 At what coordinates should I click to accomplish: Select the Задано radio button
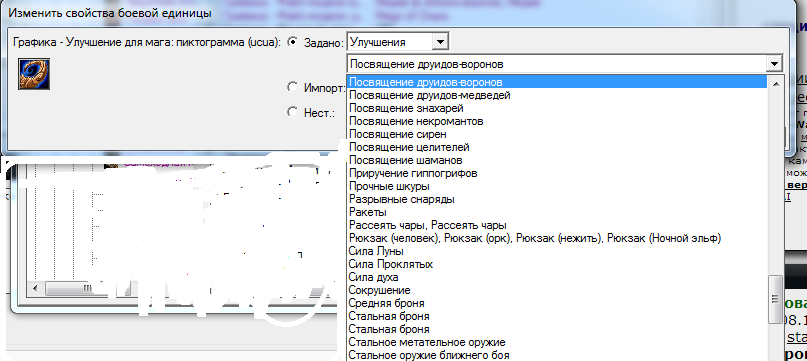(293, 42)
